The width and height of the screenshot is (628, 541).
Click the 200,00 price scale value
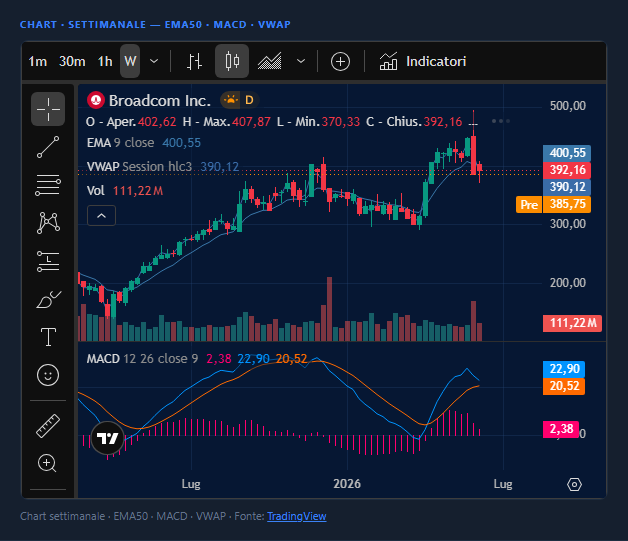tap(568, 283)
